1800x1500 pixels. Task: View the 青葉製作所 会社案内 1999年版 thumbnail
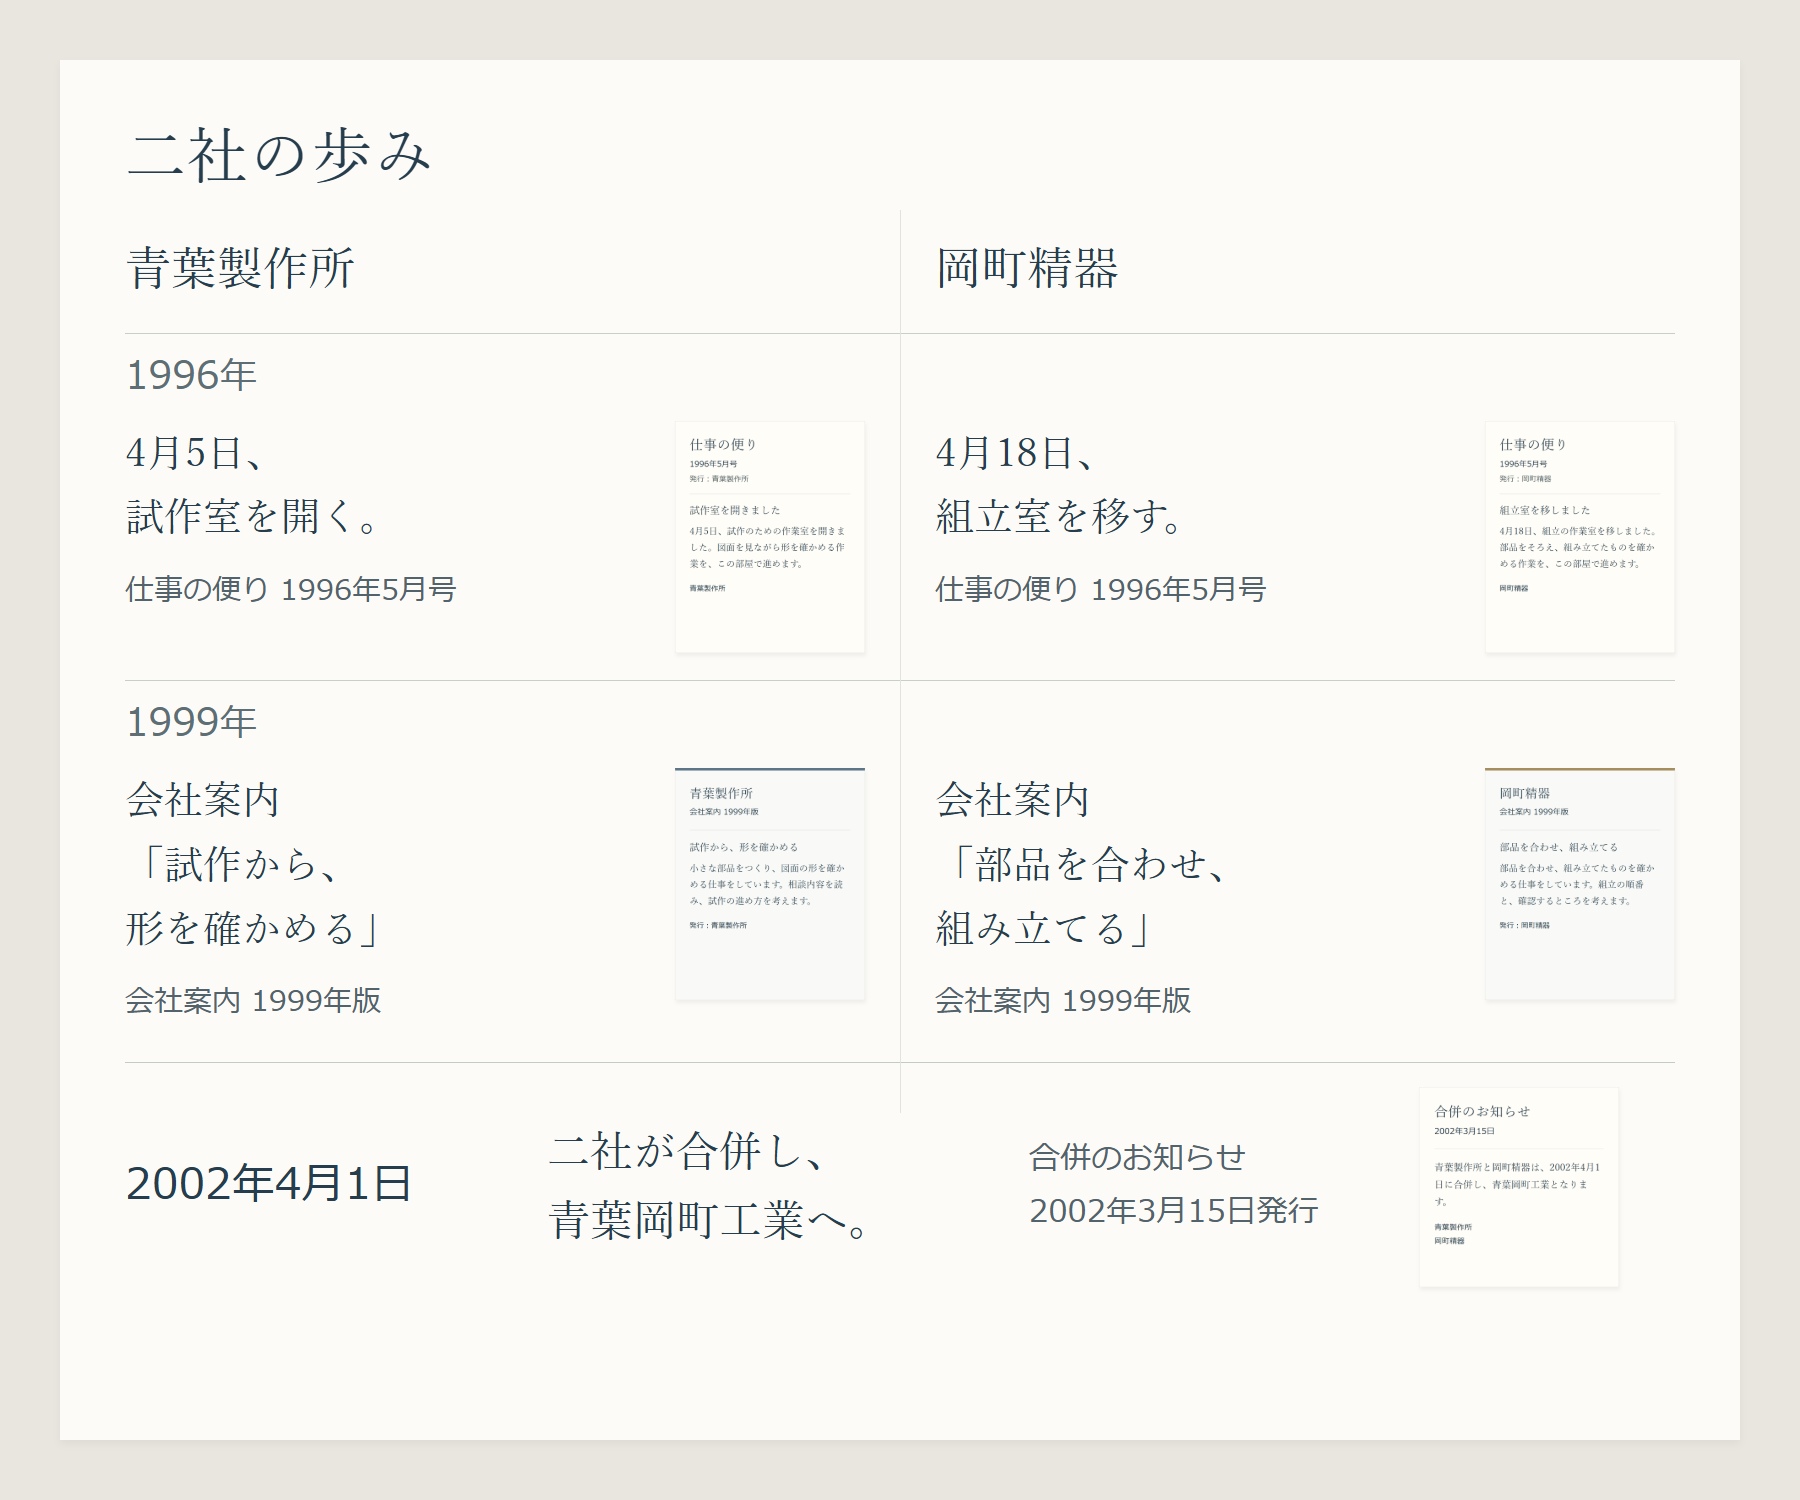(770, 884)
